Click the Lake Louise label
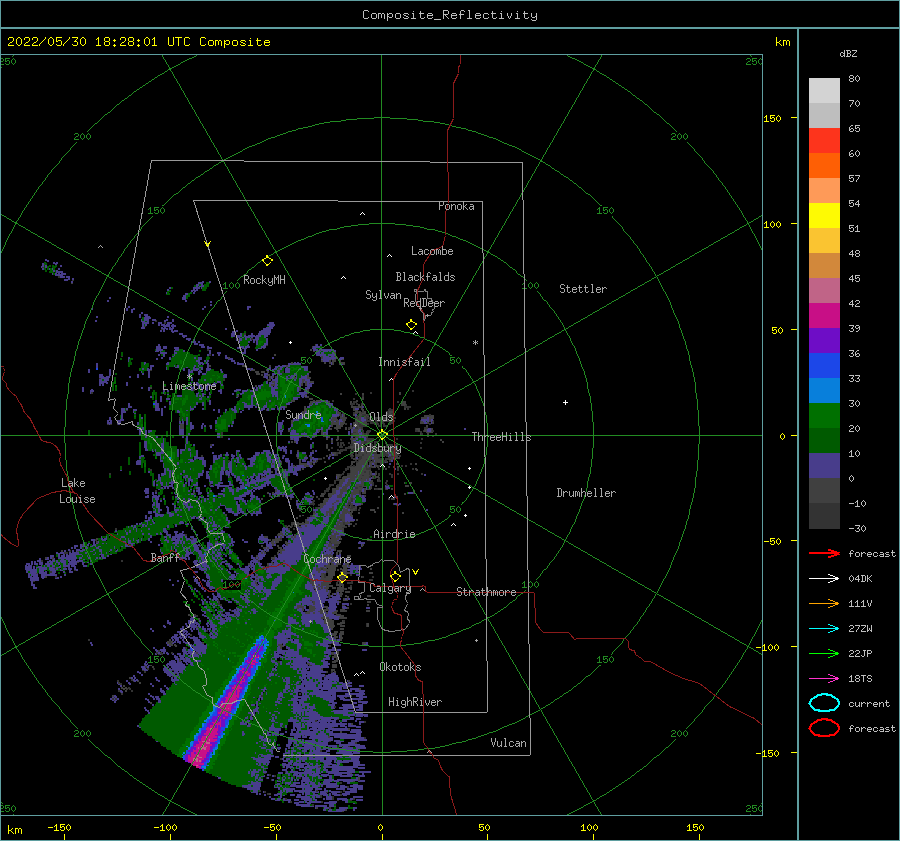Screen dimensions: 900x841 (x=77, y=491)
